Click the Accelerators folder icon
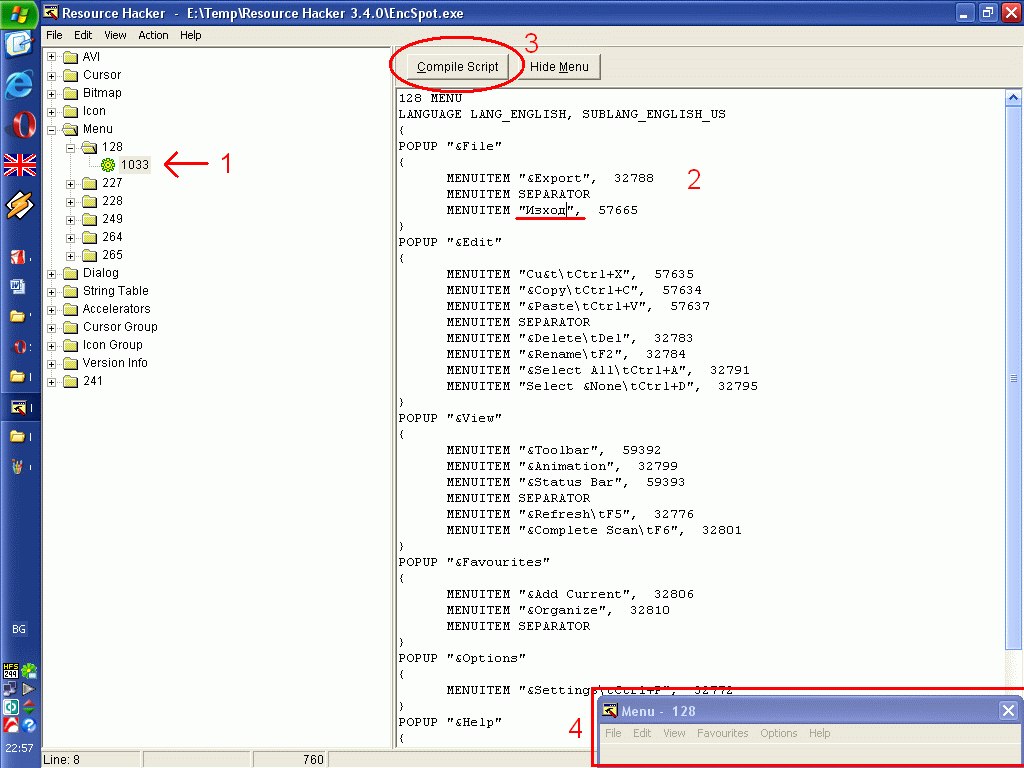This screenshot has height=768, width=1024. point(71,309)
